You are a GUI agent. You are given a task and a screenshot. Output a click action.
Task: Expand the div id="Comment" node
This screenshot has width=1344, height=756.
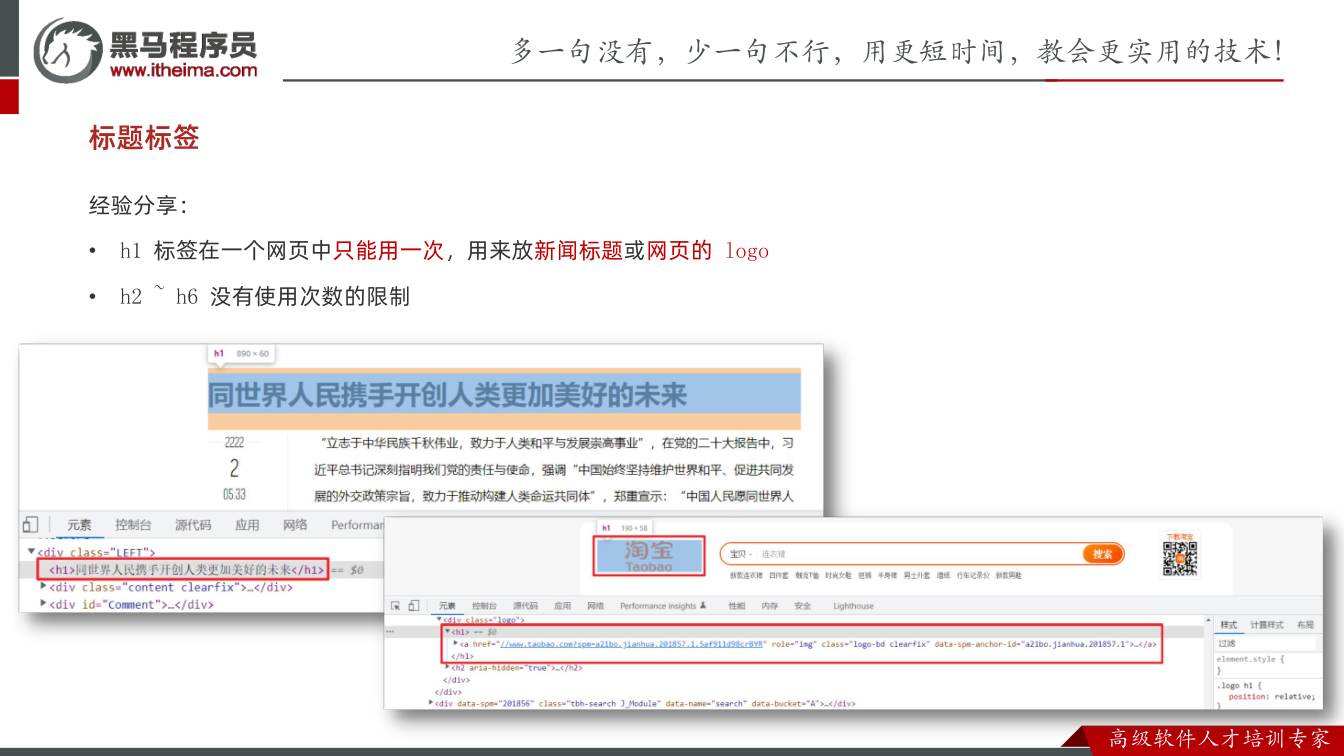point(43,603)
